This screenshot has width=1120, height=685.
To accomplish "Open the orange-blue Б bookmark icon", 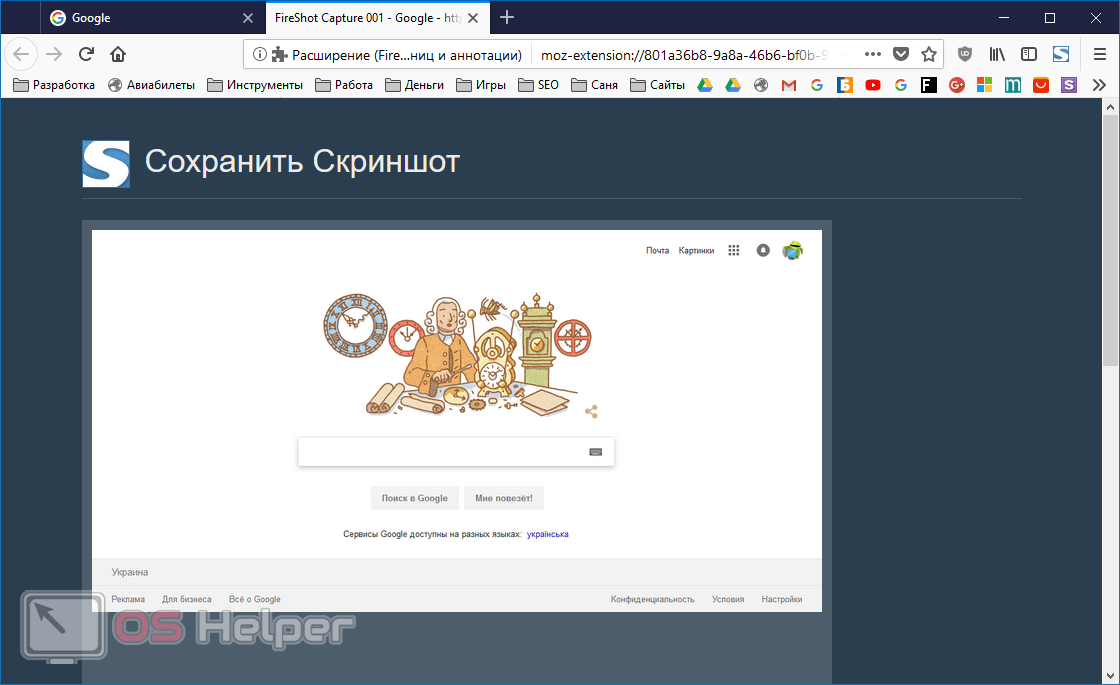I will pyautogui.click(x=844, y=85).
